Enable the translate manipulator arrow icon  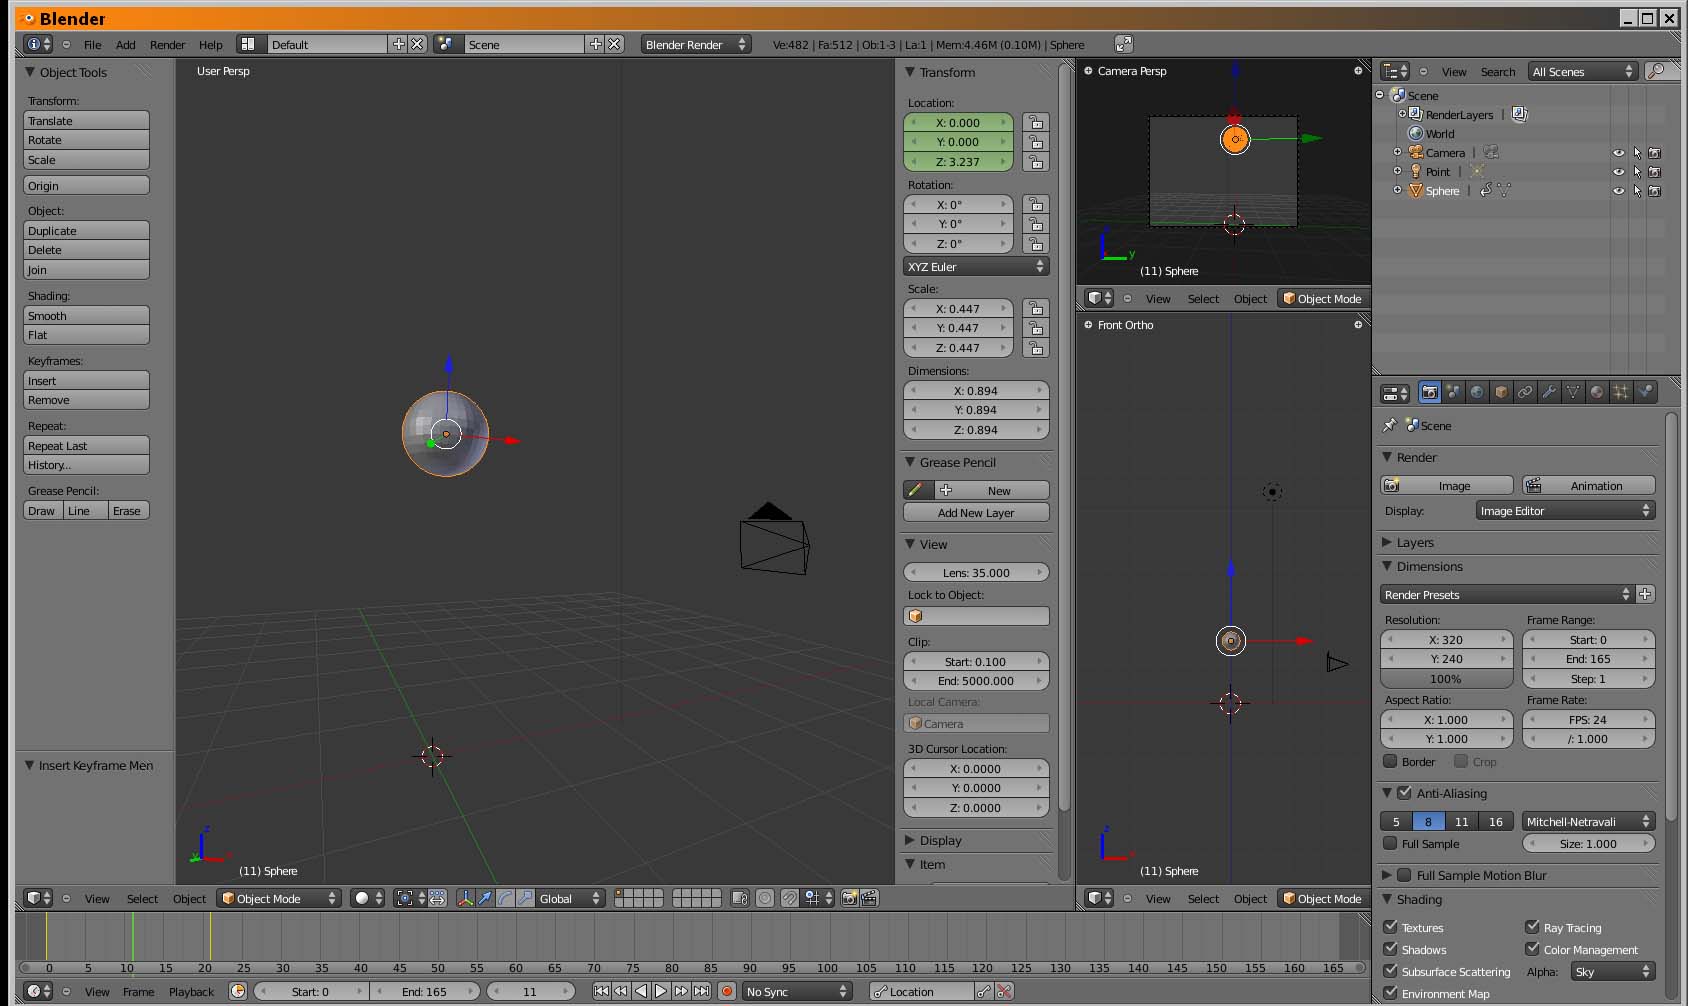485,898
